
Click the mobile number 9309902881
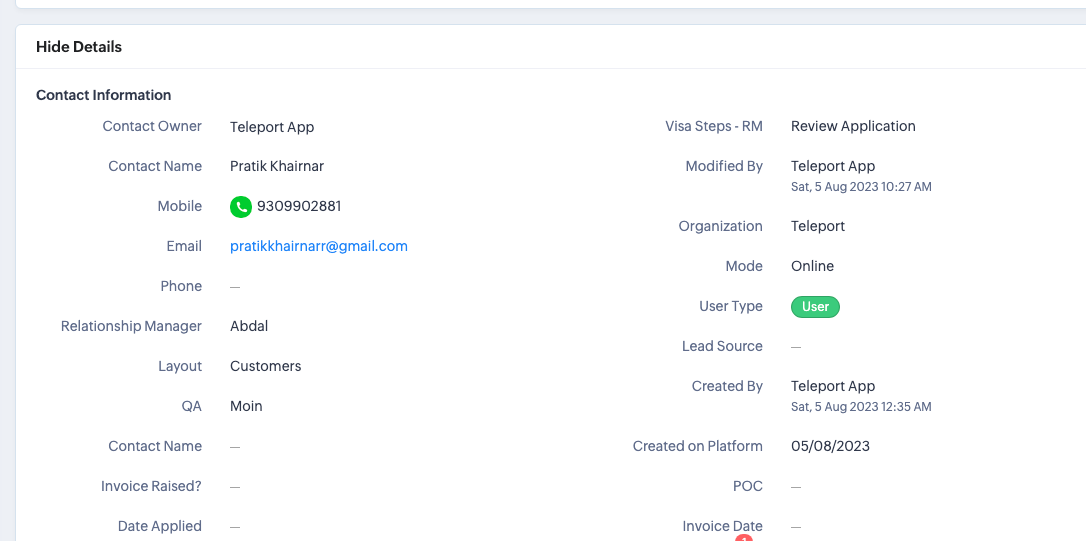pos(299,206)
